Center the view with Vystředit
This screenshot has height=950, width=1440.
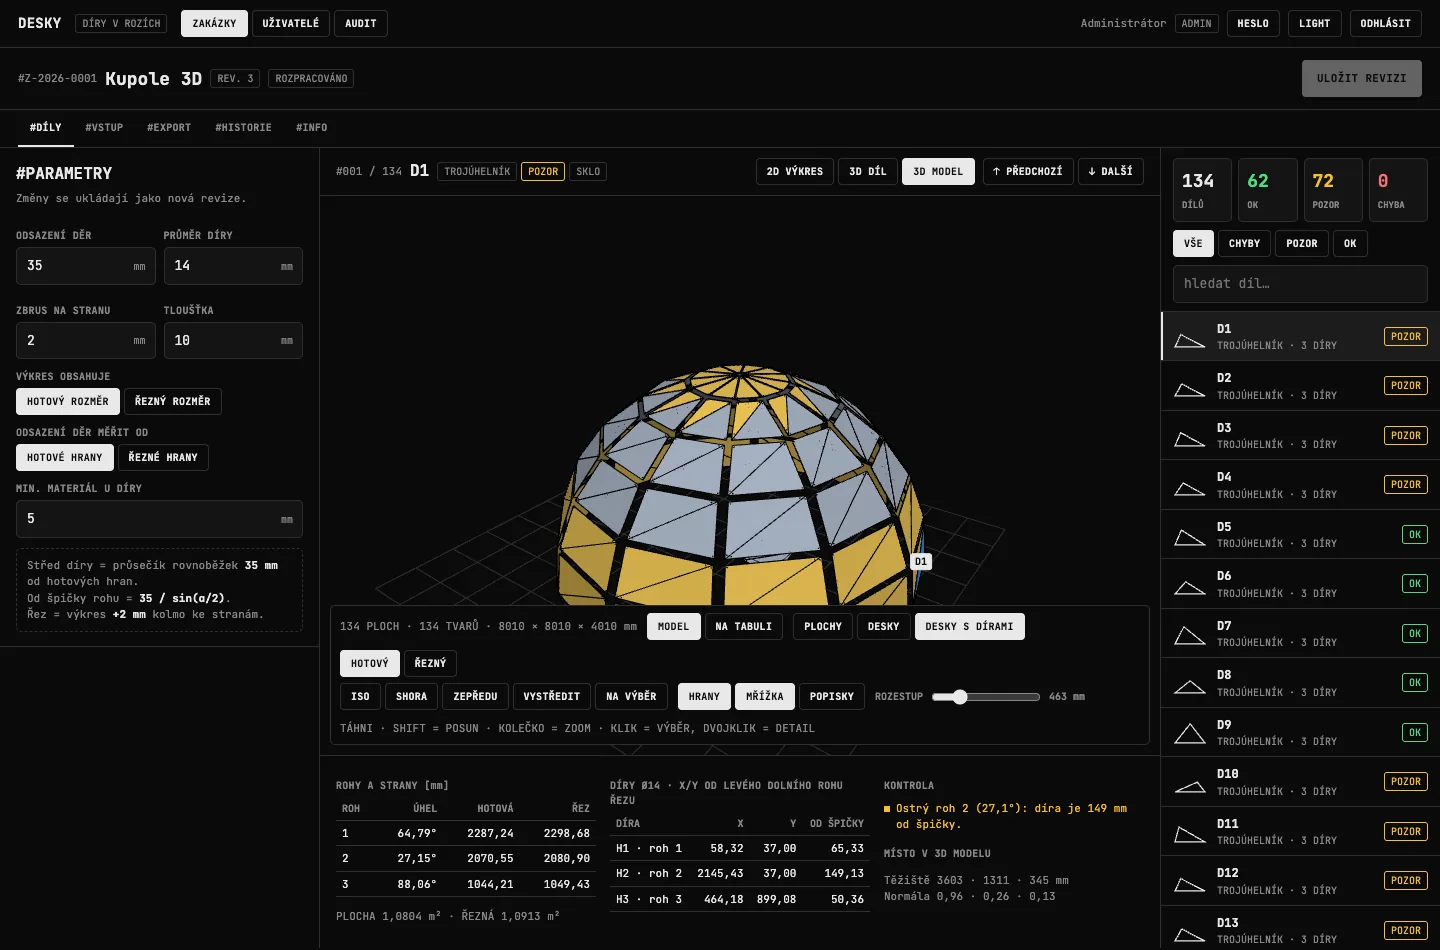point(552,696)
